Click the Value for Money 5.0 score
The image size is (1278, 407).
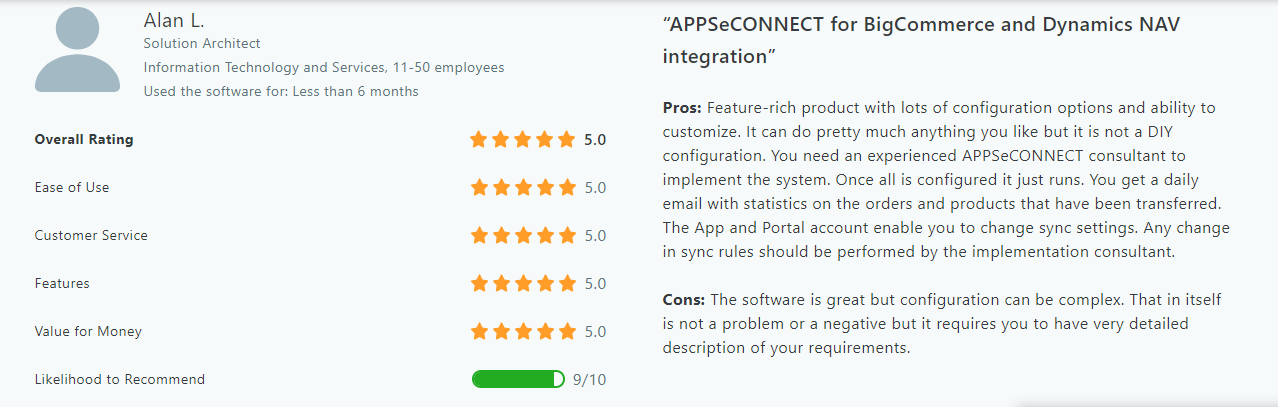pos(595,332)
